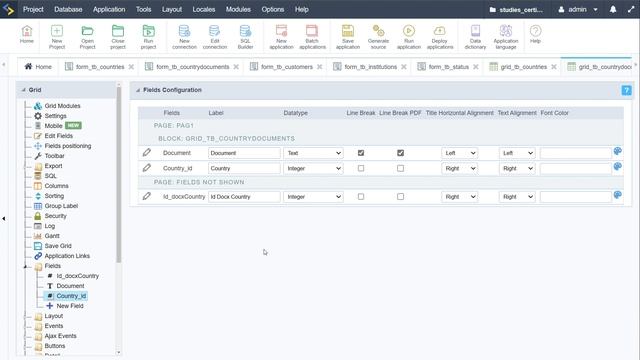Open Project via toolbar icon

pyautogui.click(x=87, y=37)
